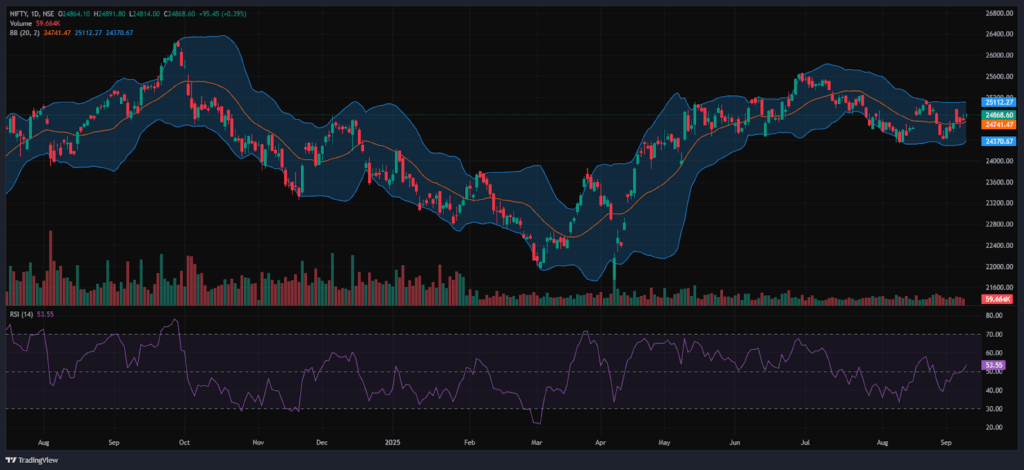Screen dimensions: 1024x470
Task: Click the orange 24741.47 basis price tag
Action: (x=999, y=124)
